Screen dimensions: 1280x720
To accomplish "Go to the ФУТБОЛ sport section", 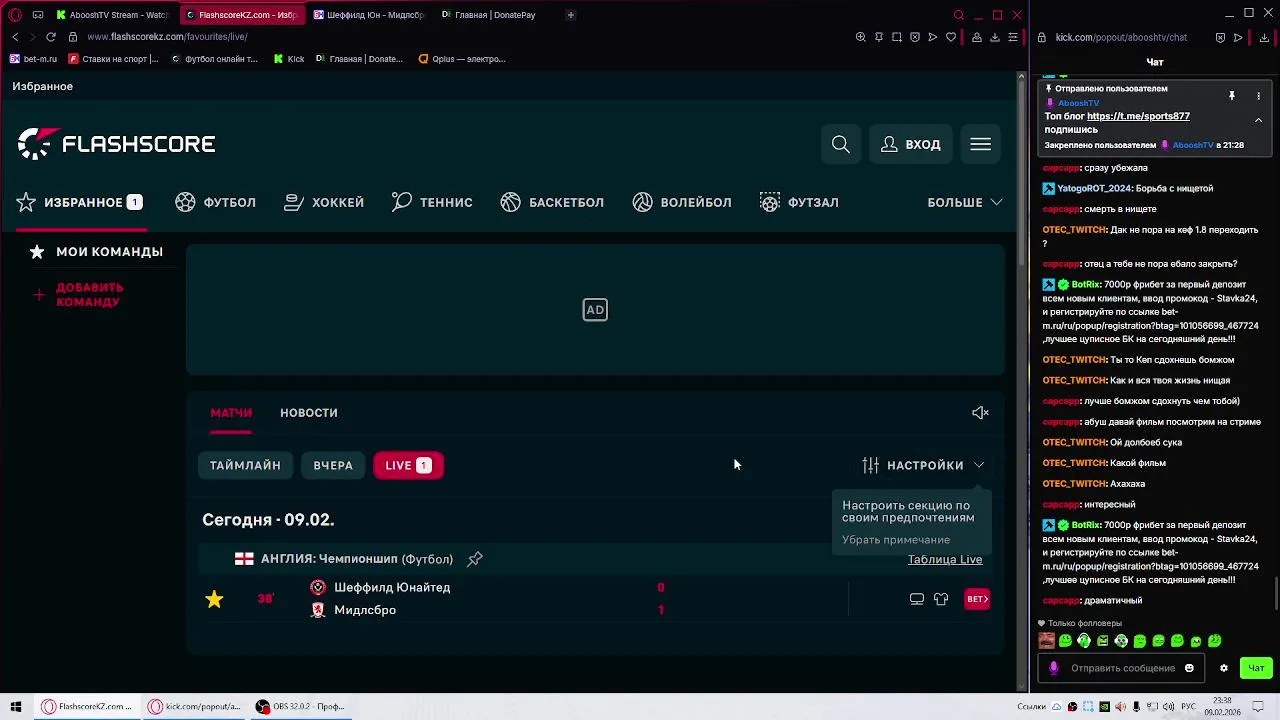I will click(215, 202).
